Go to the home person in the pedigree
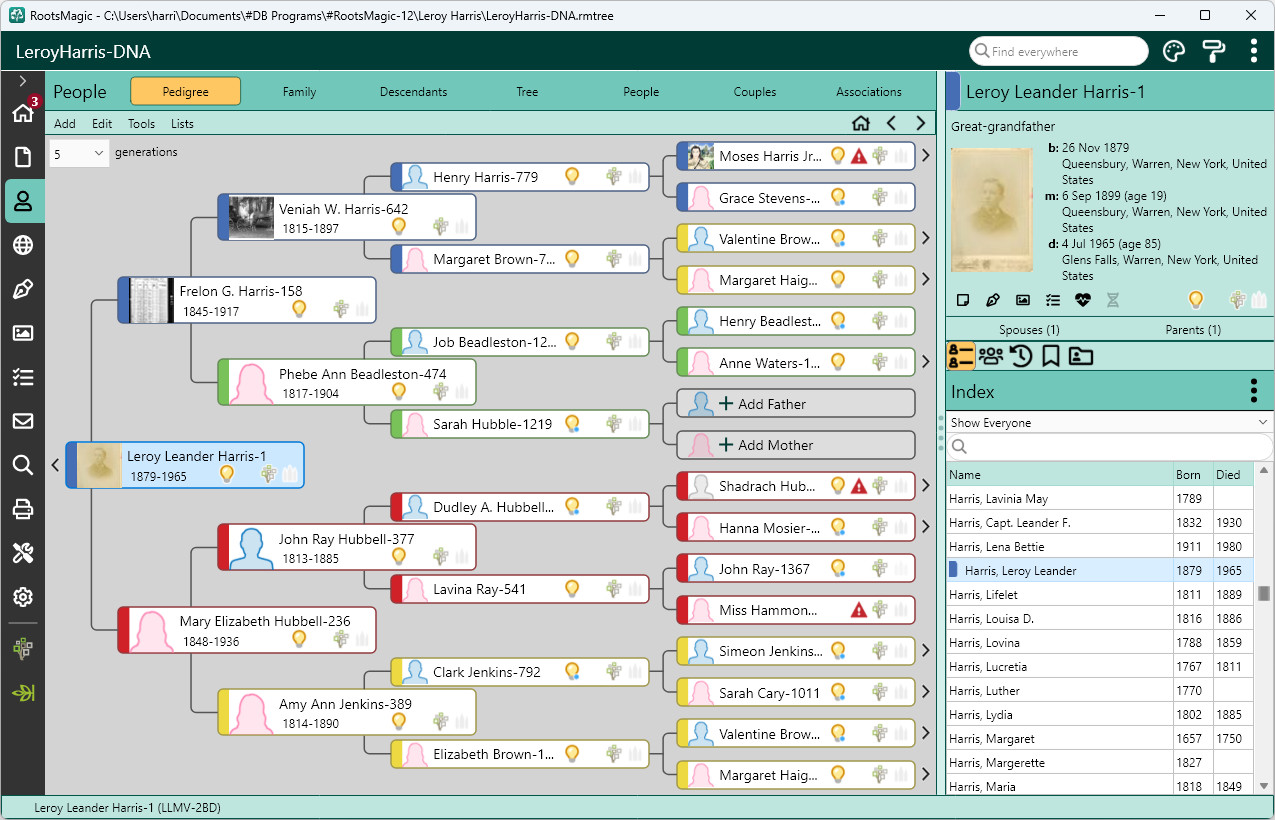 (860, 124)
